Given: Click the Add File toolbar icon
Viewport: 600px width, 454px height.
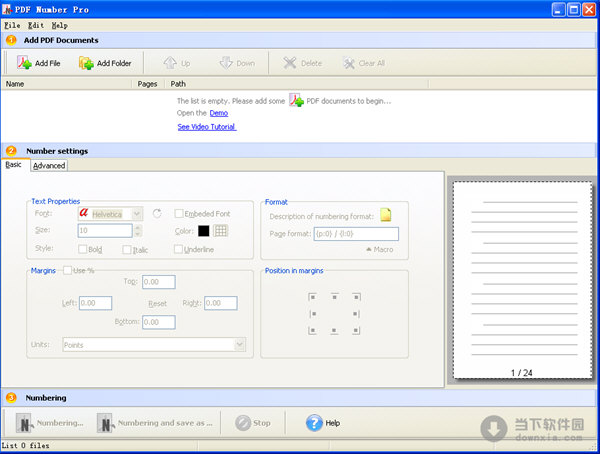Looking at the screenshot, I should (x=24, y=63).
